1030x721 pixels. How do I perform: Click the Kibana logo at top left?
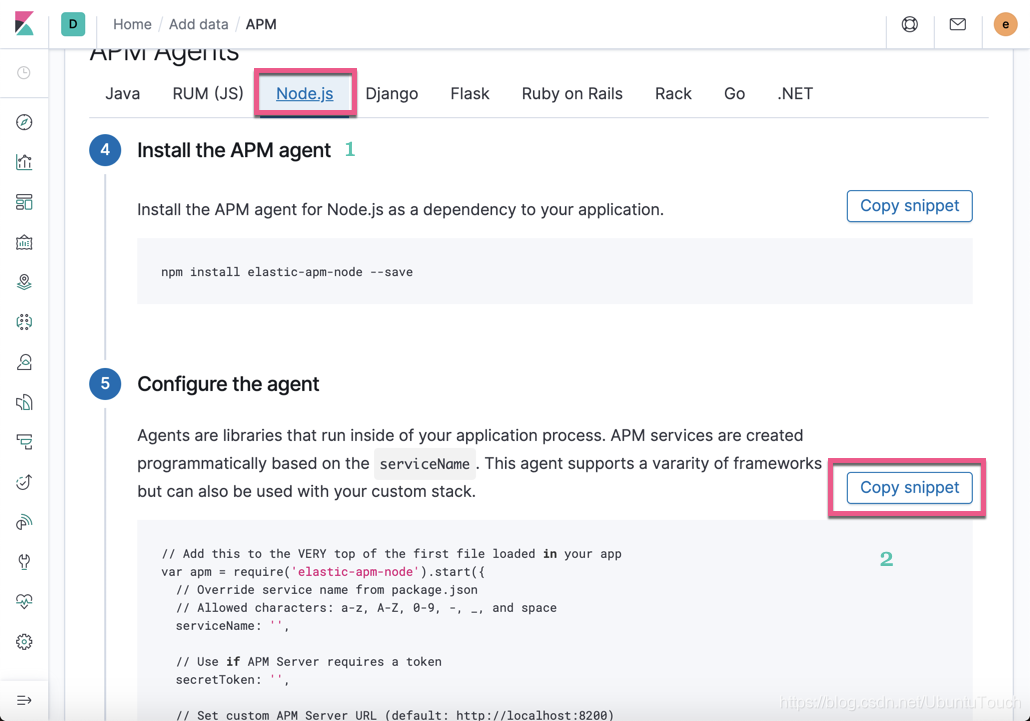25,24
